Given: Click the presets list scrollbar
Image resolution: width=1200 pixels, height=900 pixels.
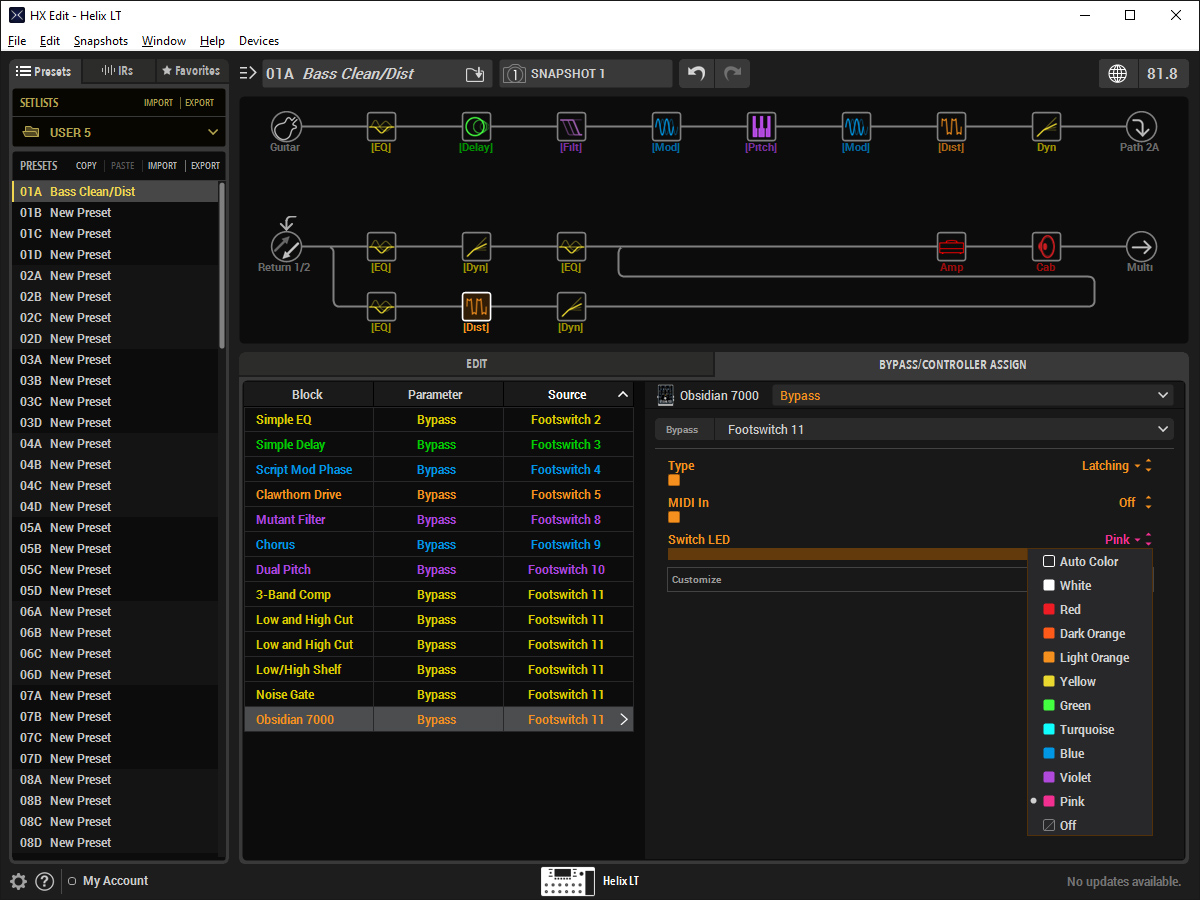Looking at the screenshot, I should click(222, 265).
